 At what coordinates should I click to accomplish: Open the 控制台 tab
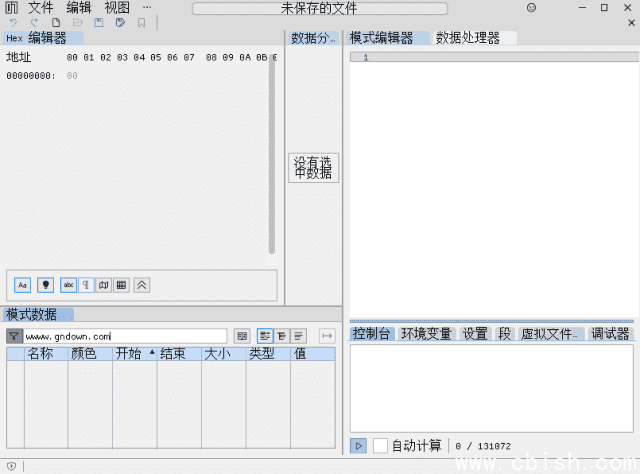tap(372, 334)
